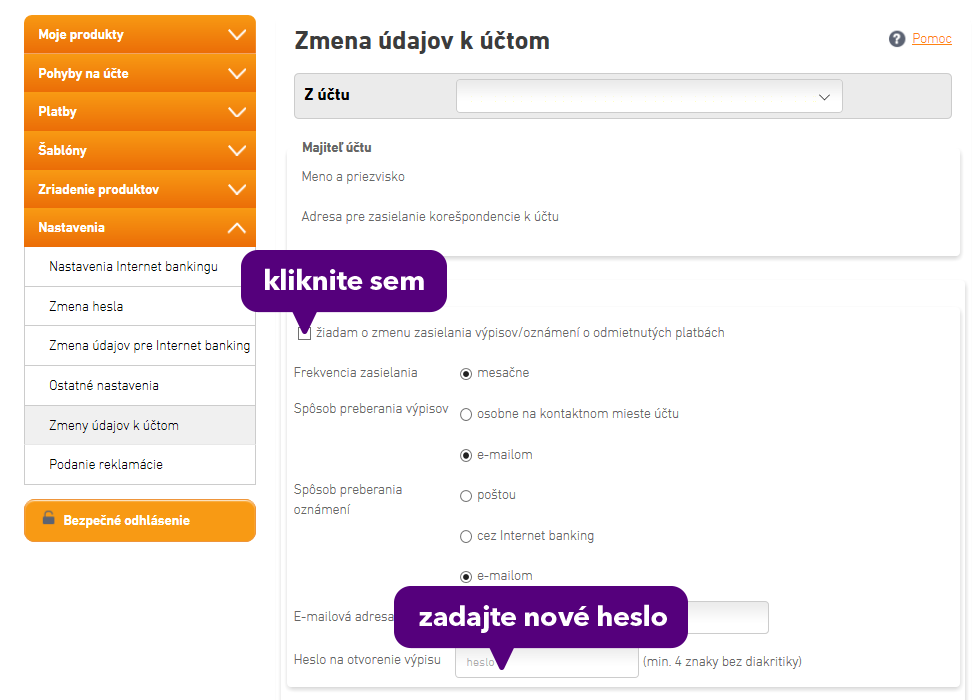Open Podanie reklamácie menu item
This screenshot has height=700, width=972.
coord(106,465)
